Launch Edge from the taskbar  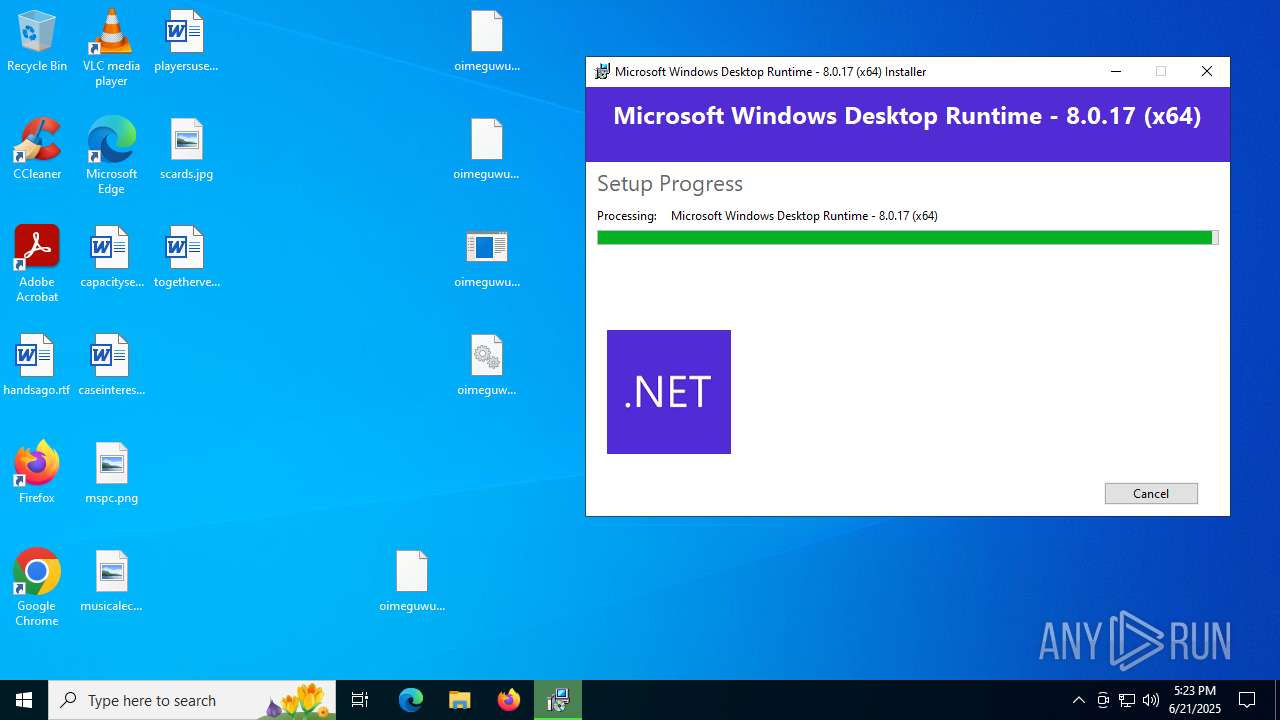(411, 700)
